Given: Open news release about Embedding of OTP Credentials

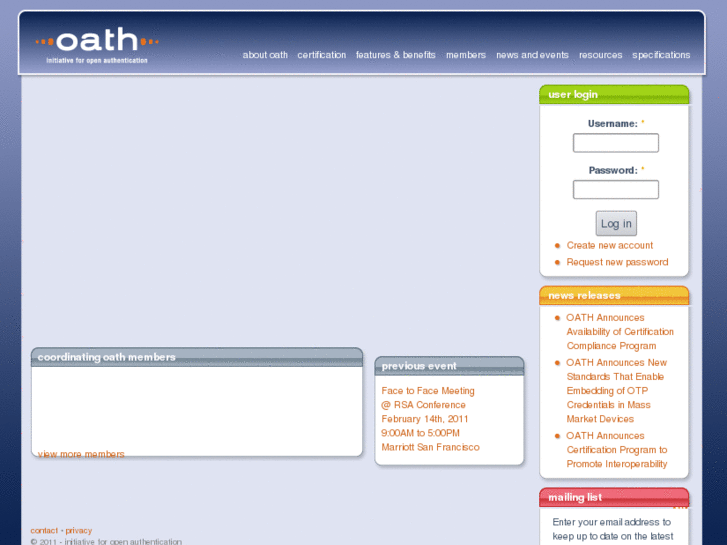Looking at the screenshot, I should tap(616, 391).
